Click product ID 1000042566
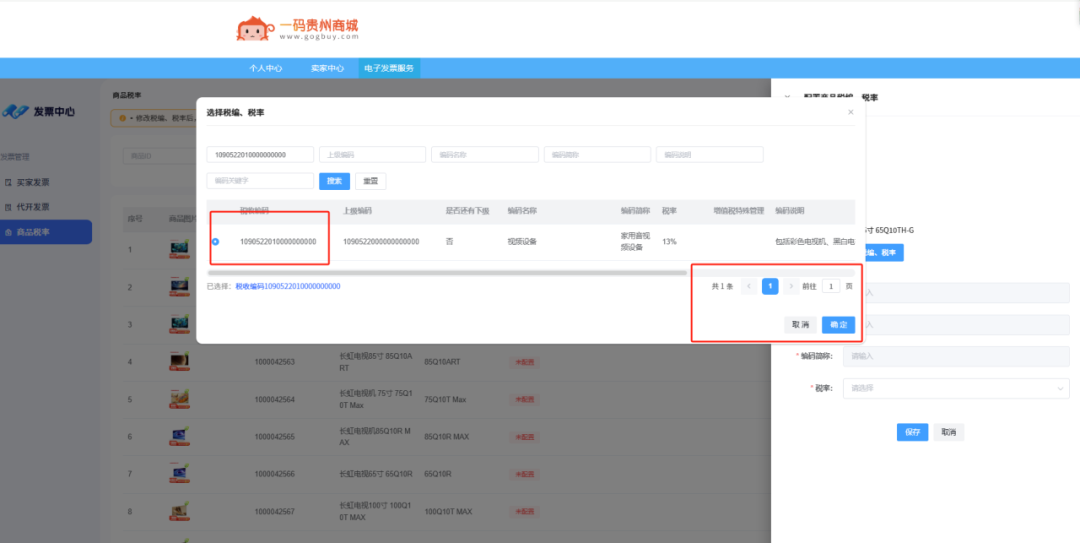1080x543 pixels. coord(274,474)
